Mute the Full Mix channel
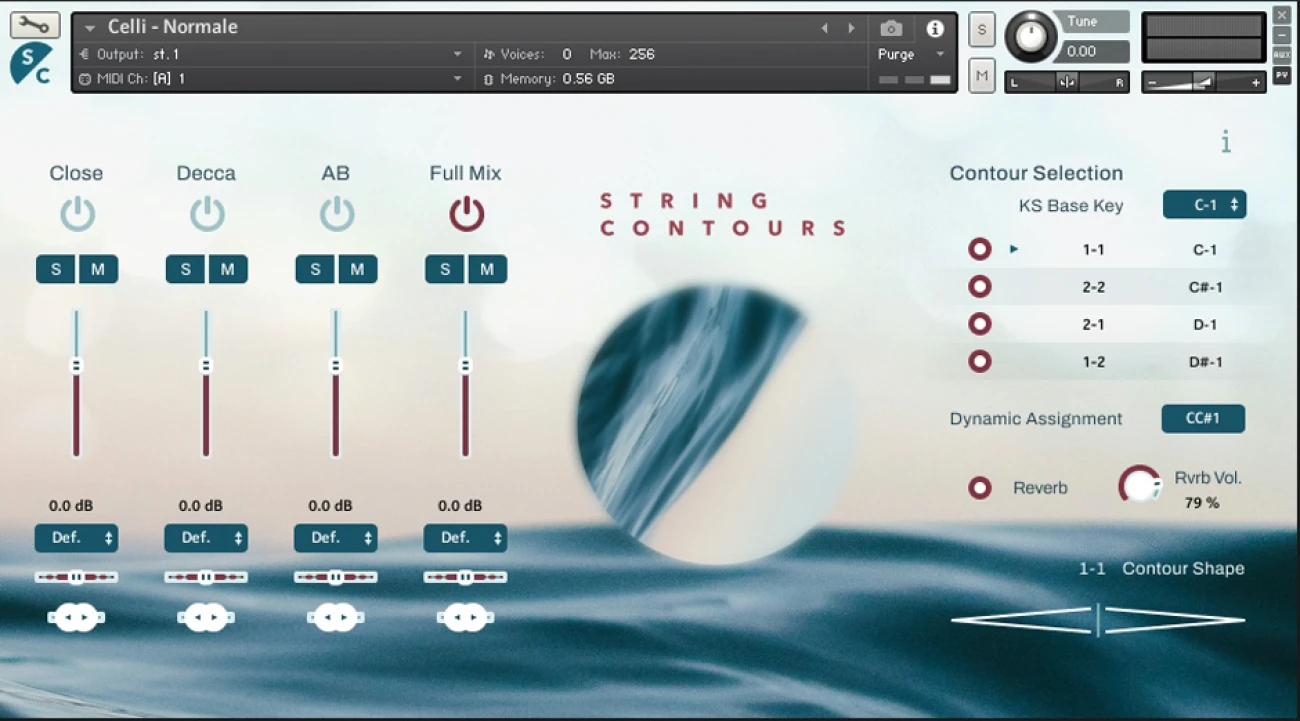The image size is (1300, 721). coord(487,269)
